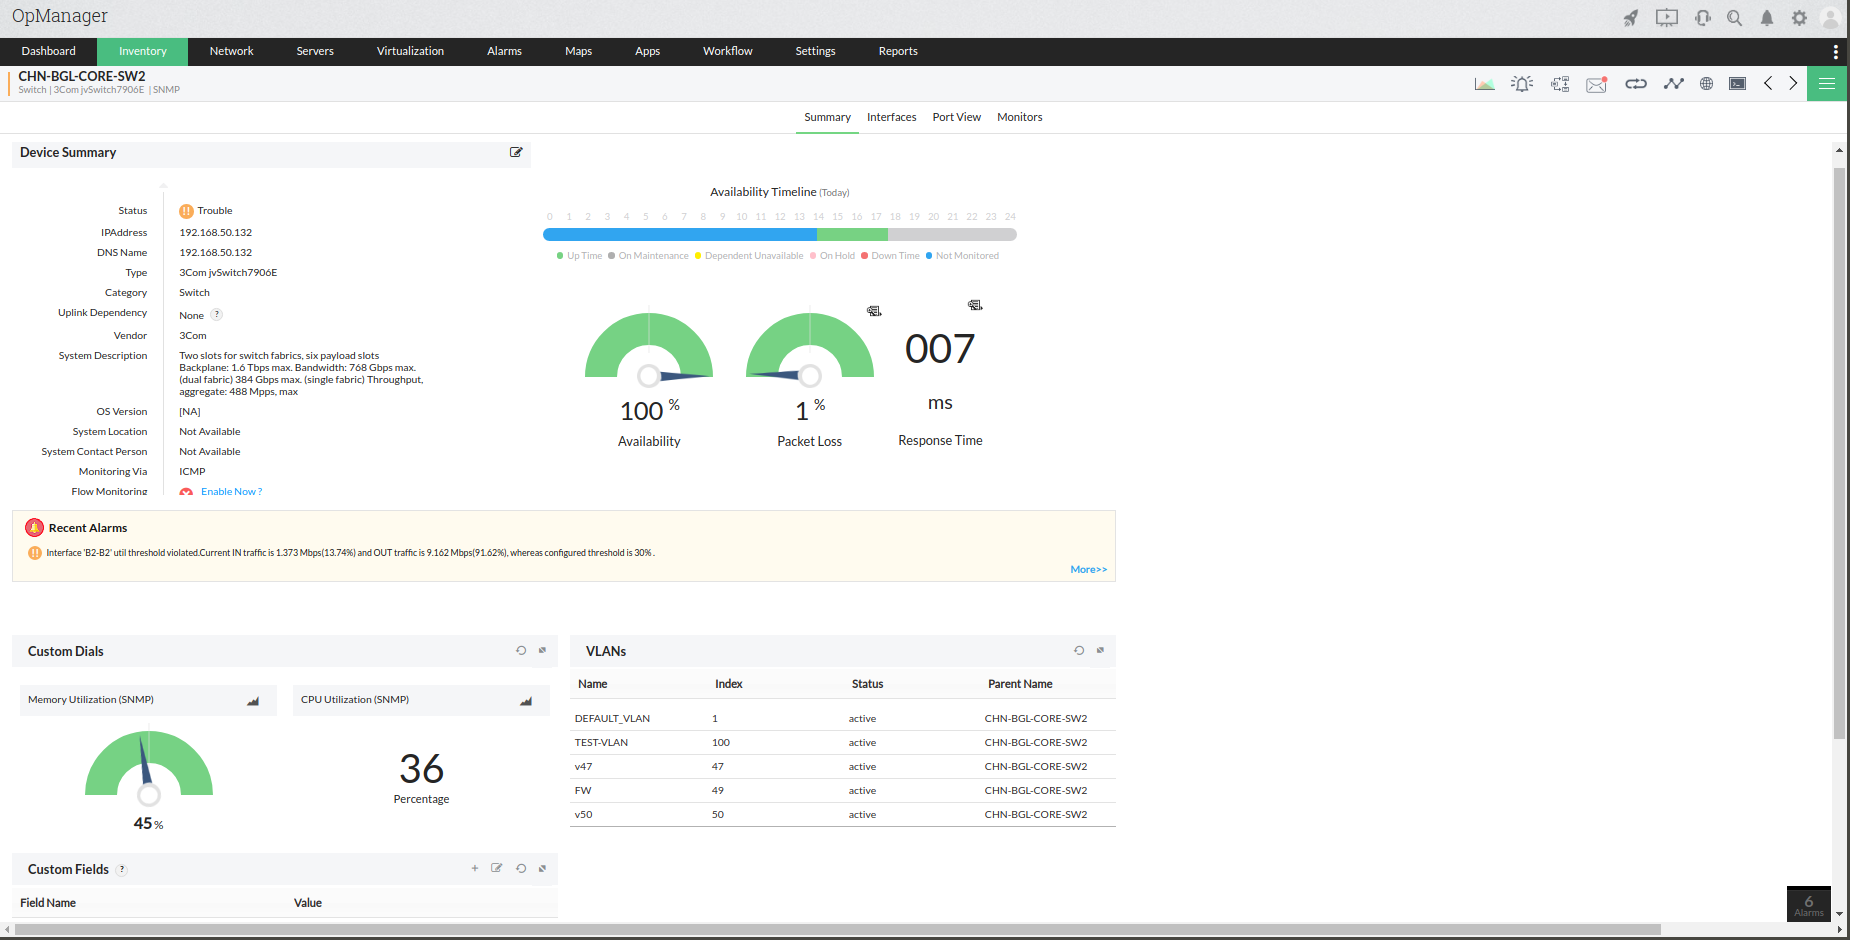1850x940 pixels.
Task: Open CPU Utilization graph icon
Action: click(526, 701)
